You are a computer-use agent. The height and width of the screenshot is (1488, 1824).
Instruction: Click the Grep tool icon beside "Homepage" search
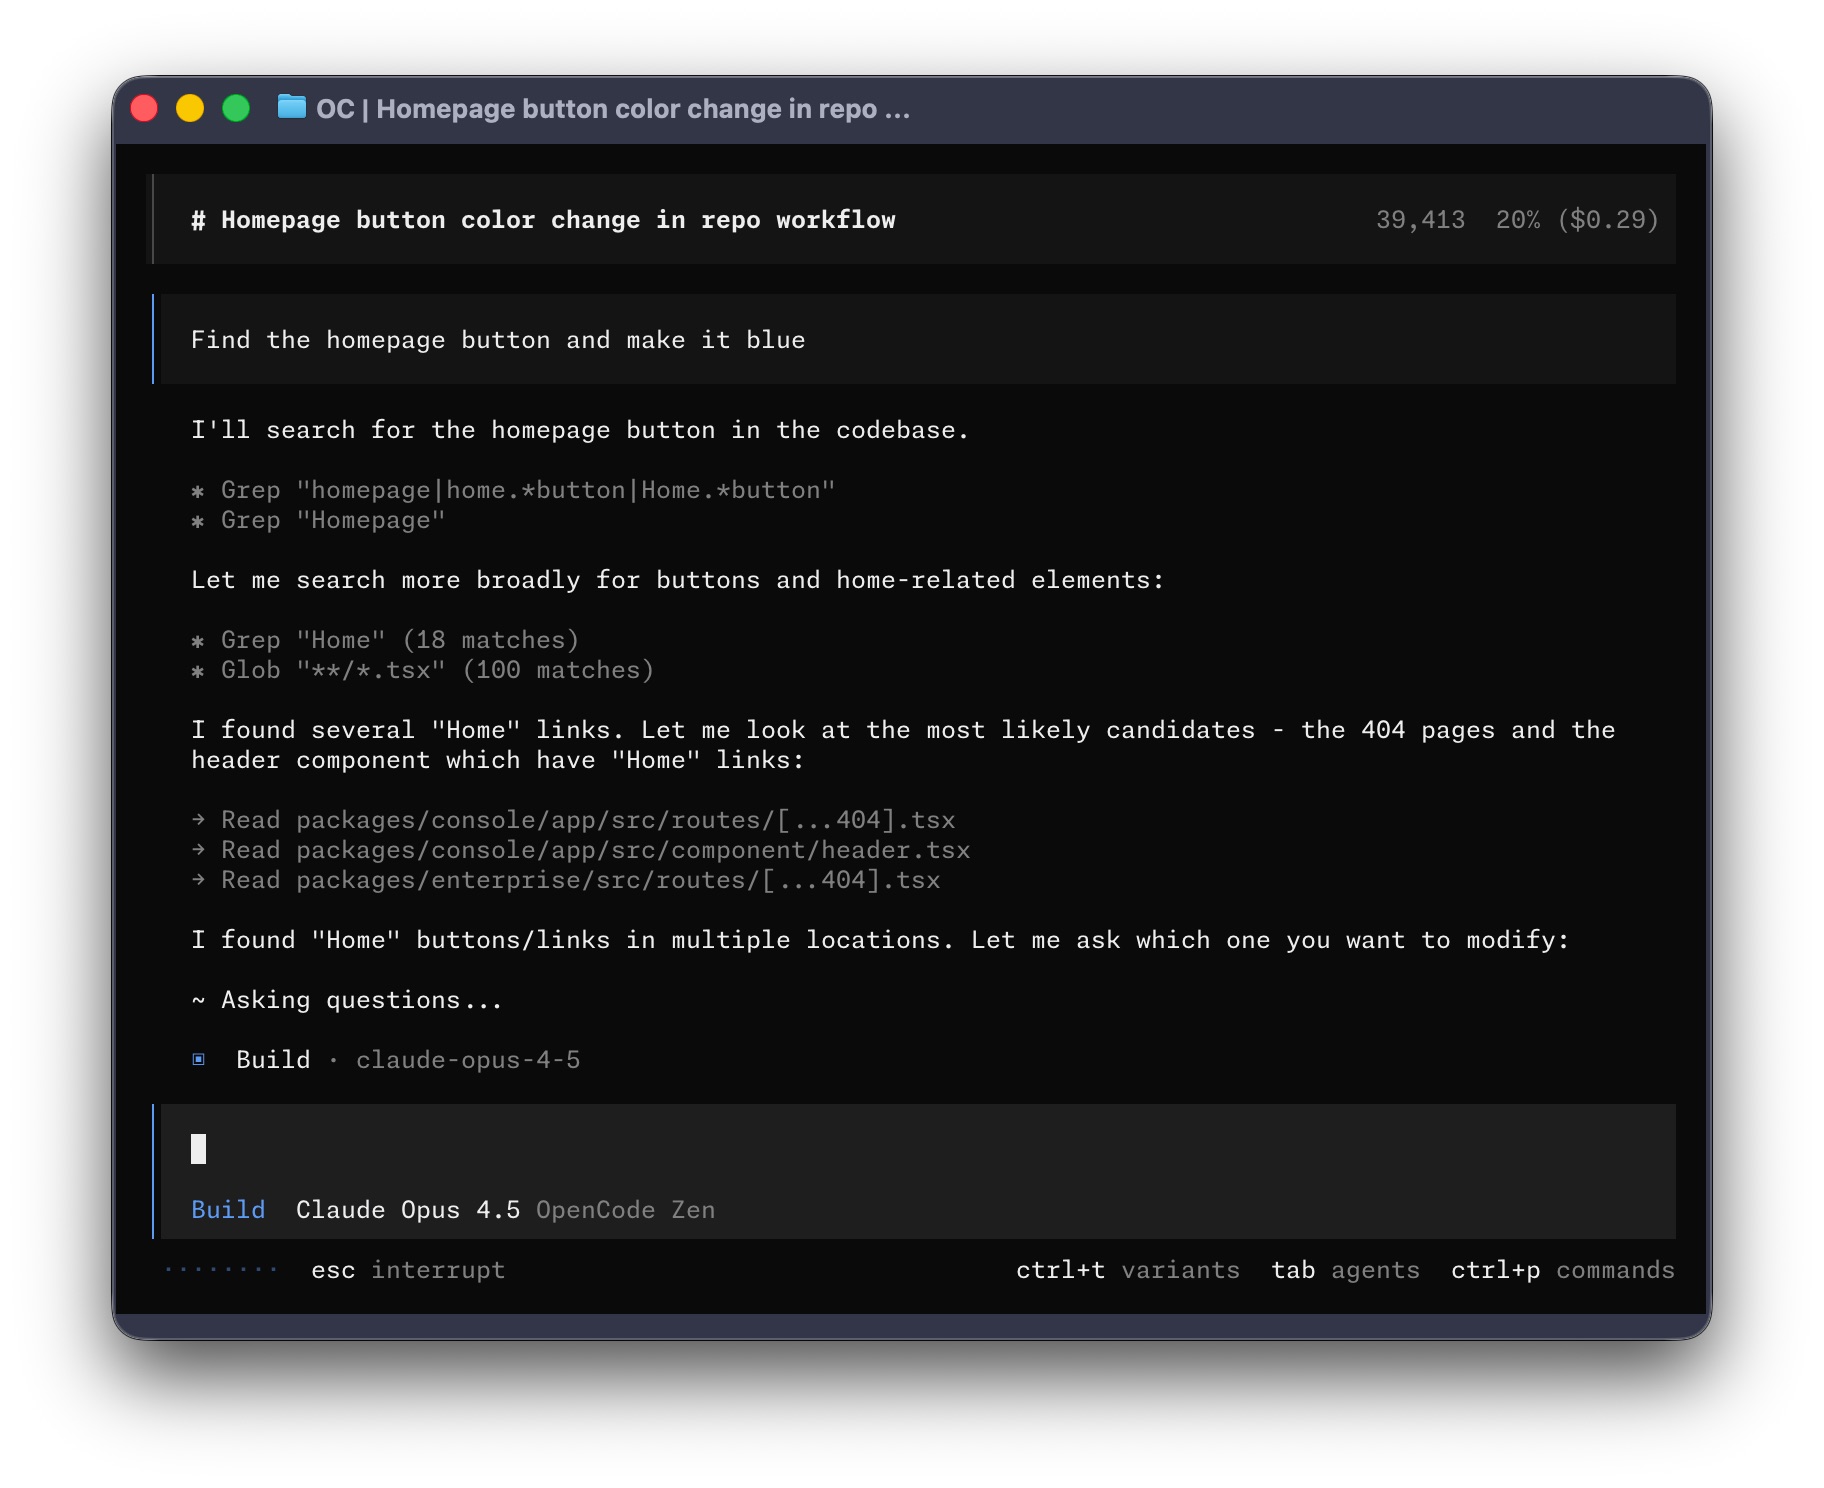tap(200, 520)
